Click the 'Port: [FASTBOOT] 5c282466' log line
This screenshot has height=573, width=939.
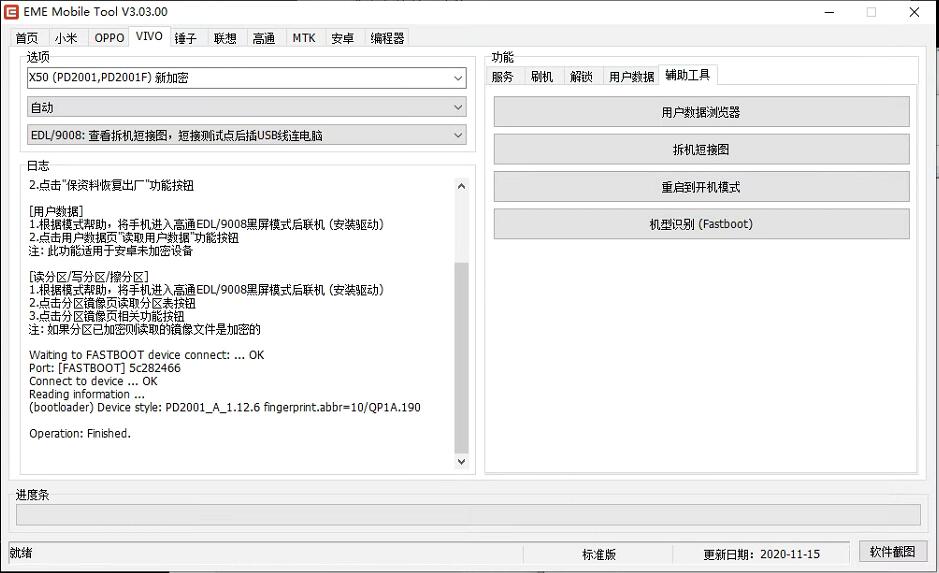[105, 368]
